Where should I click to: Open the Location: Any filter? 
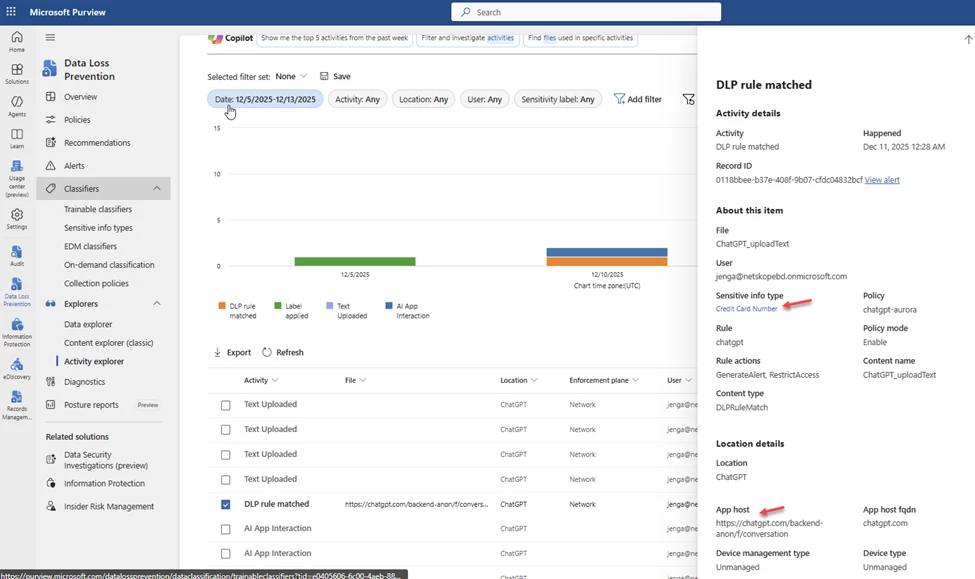pyautogui.click(x=423, y=99)
